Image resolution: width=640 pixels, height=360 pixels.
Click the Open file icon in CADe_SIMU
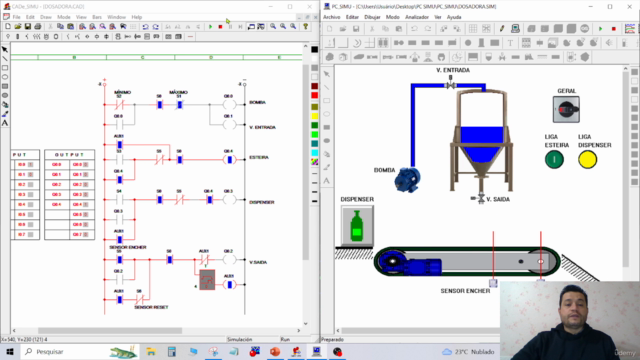tap(18, 27)
